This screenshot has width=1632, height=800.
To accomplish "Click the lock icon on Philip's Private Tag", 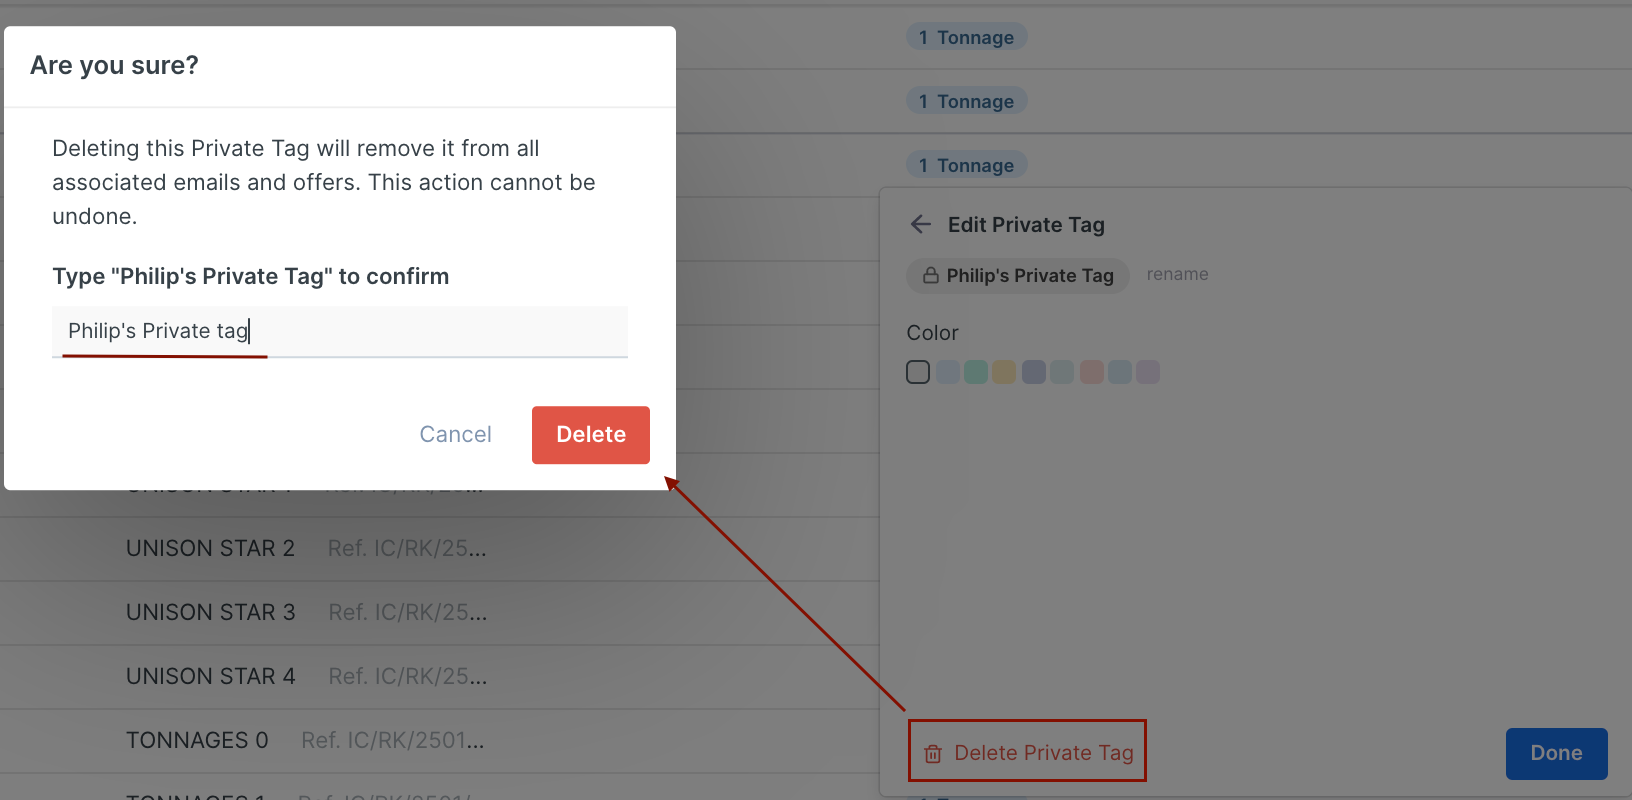I will 931,276.
